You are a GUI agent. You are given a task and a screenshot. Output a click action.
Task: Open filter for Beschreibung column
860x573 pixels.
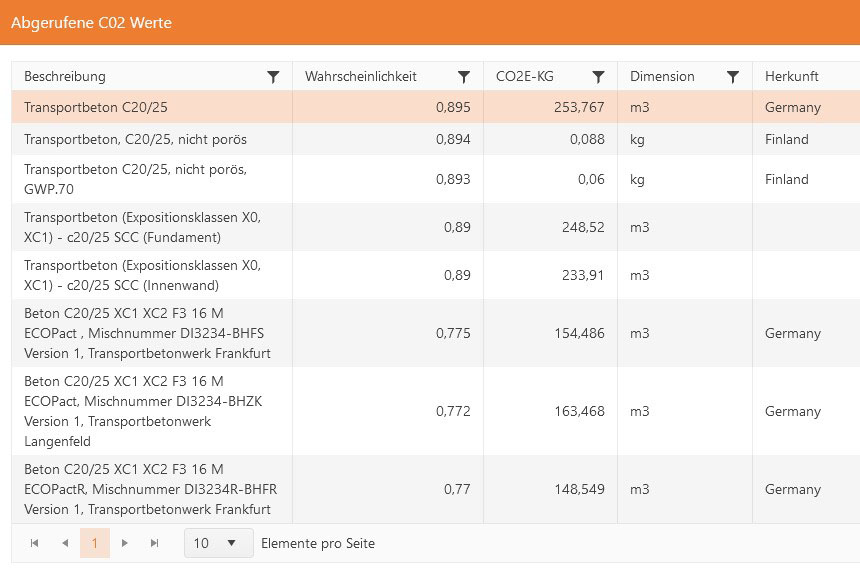coord(273,77)
